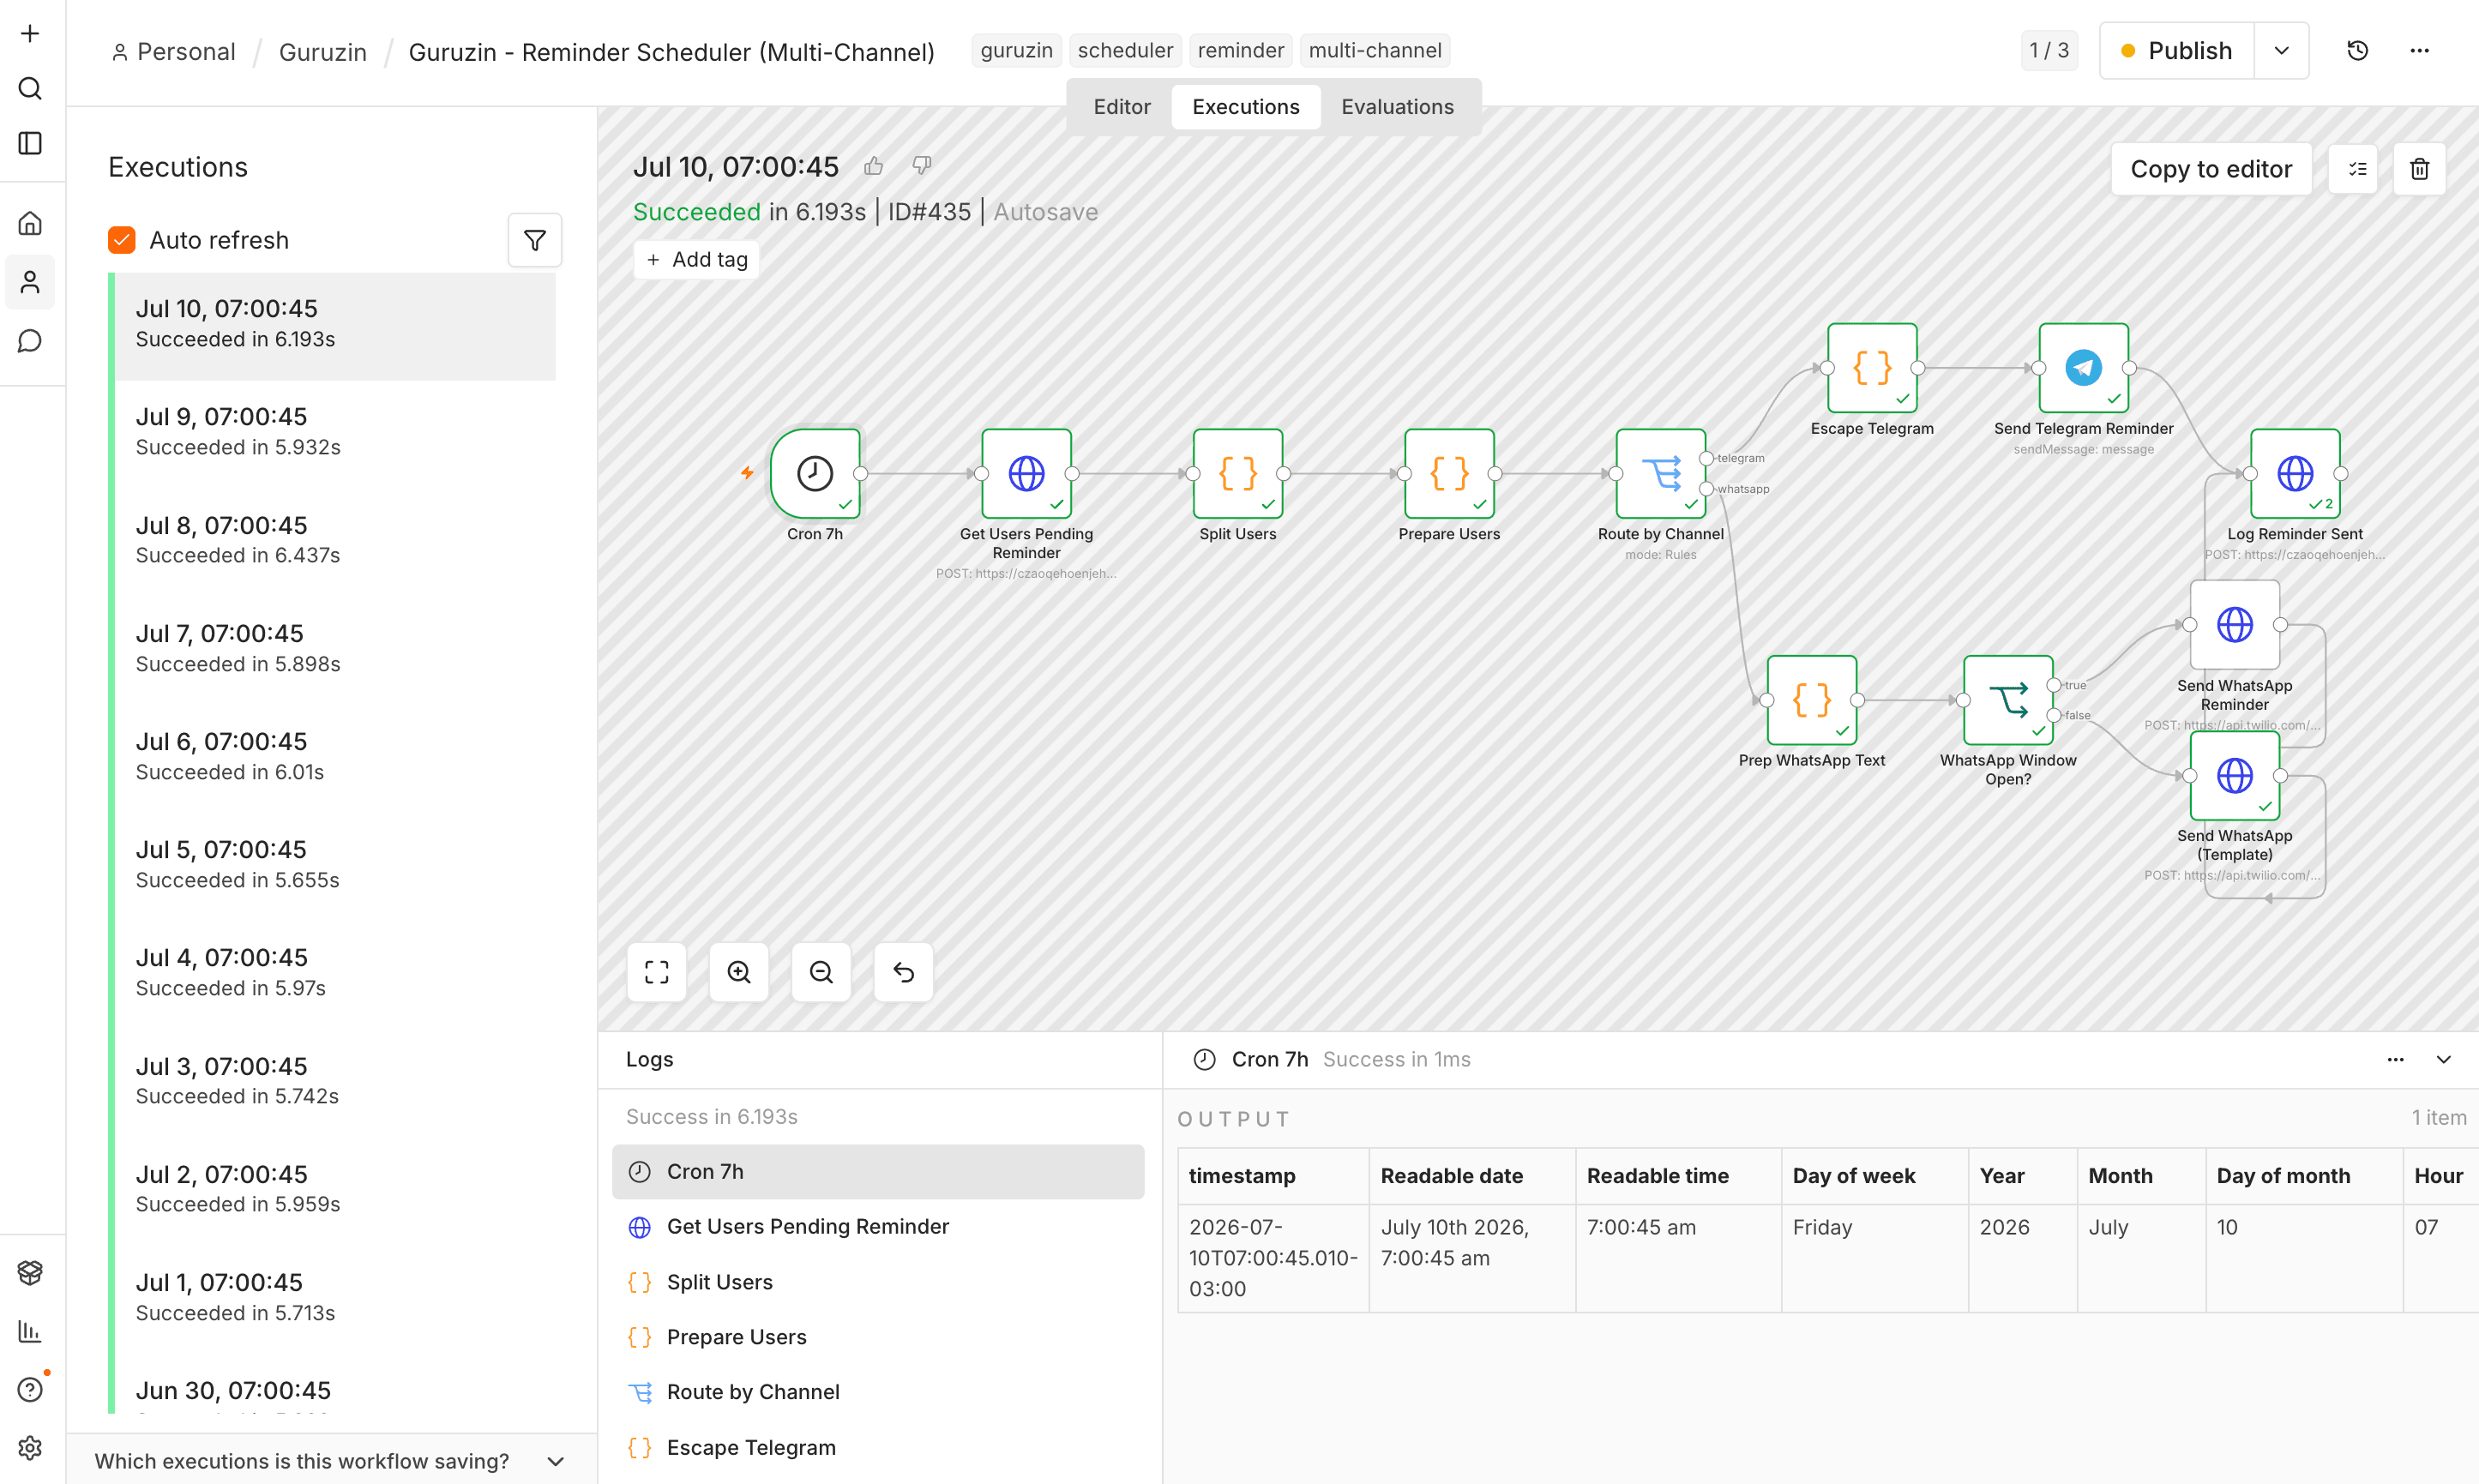2479x1484 pixels.
Task: Open the Evaluations tab
Action: click(1397, 107)
